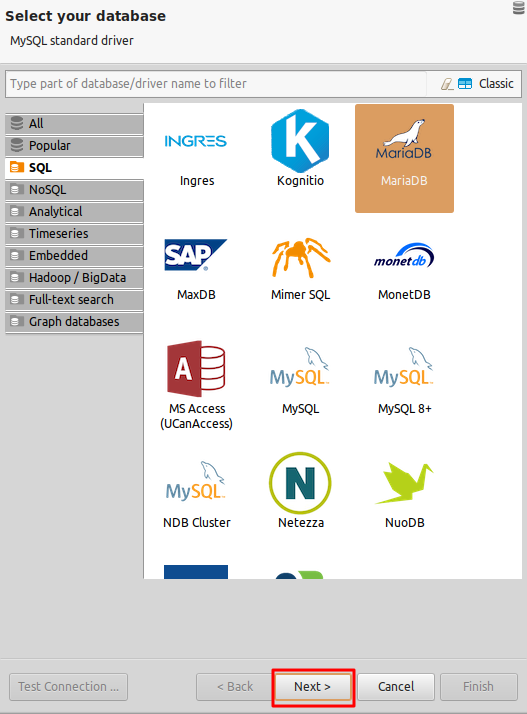The width and height of the screenshot is (527, 714).
Task: Choose the NuoDB bird icon
Action: (x=404, y=483)
